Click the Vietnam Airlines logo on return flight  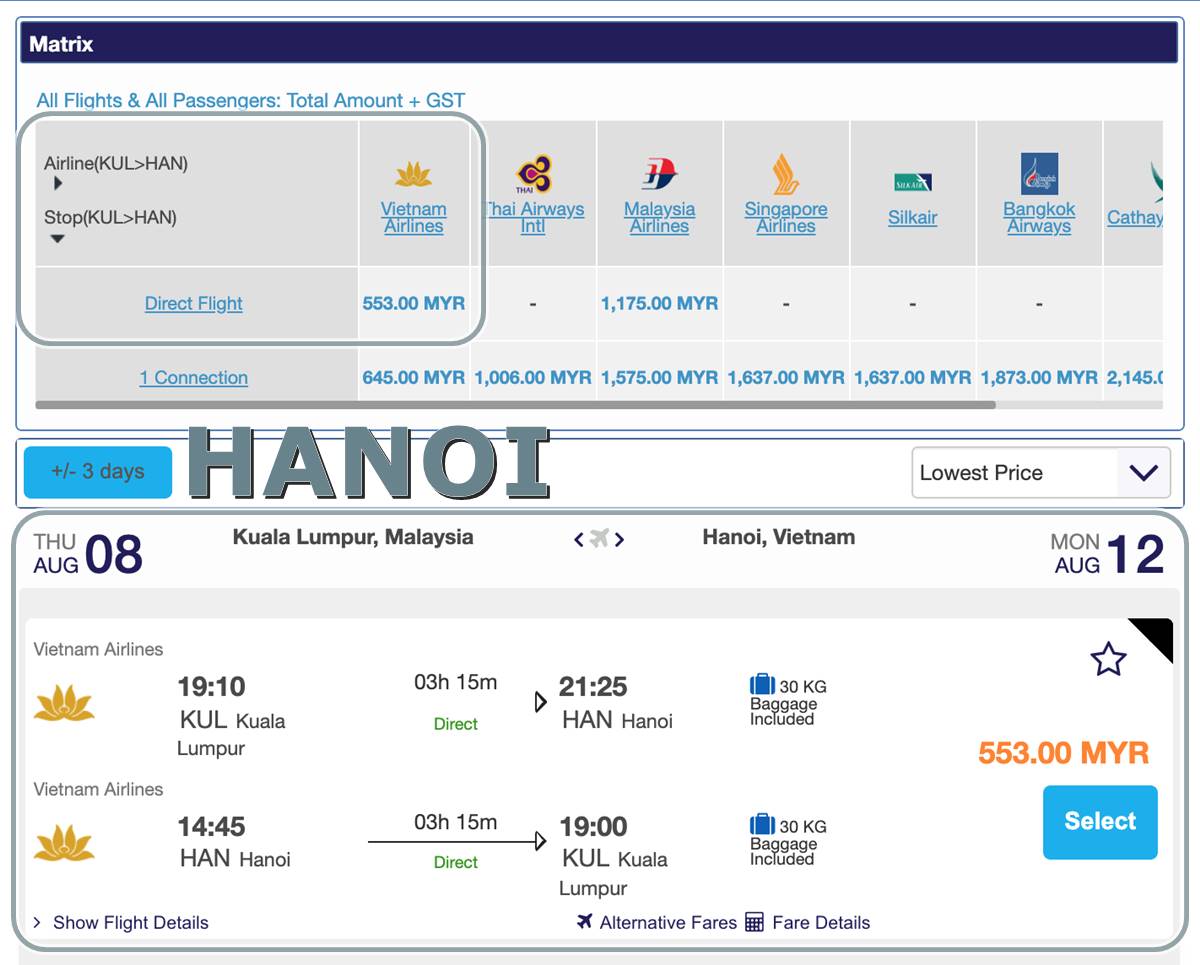click(x=64, y=843)
